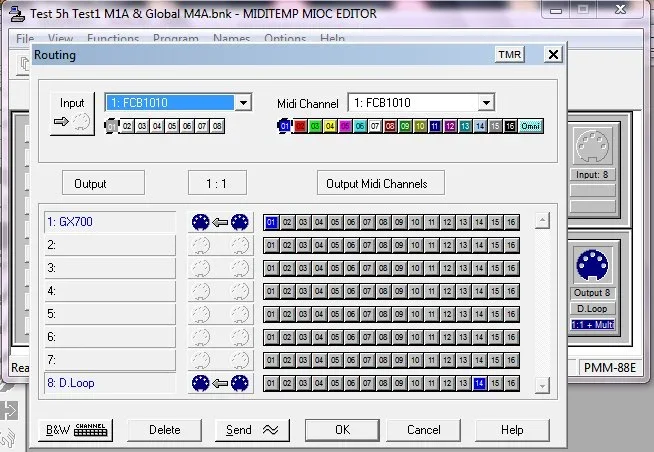This screenshot has height=452, width=654.
Task: Open the Options menu
Action: (285, 39)
